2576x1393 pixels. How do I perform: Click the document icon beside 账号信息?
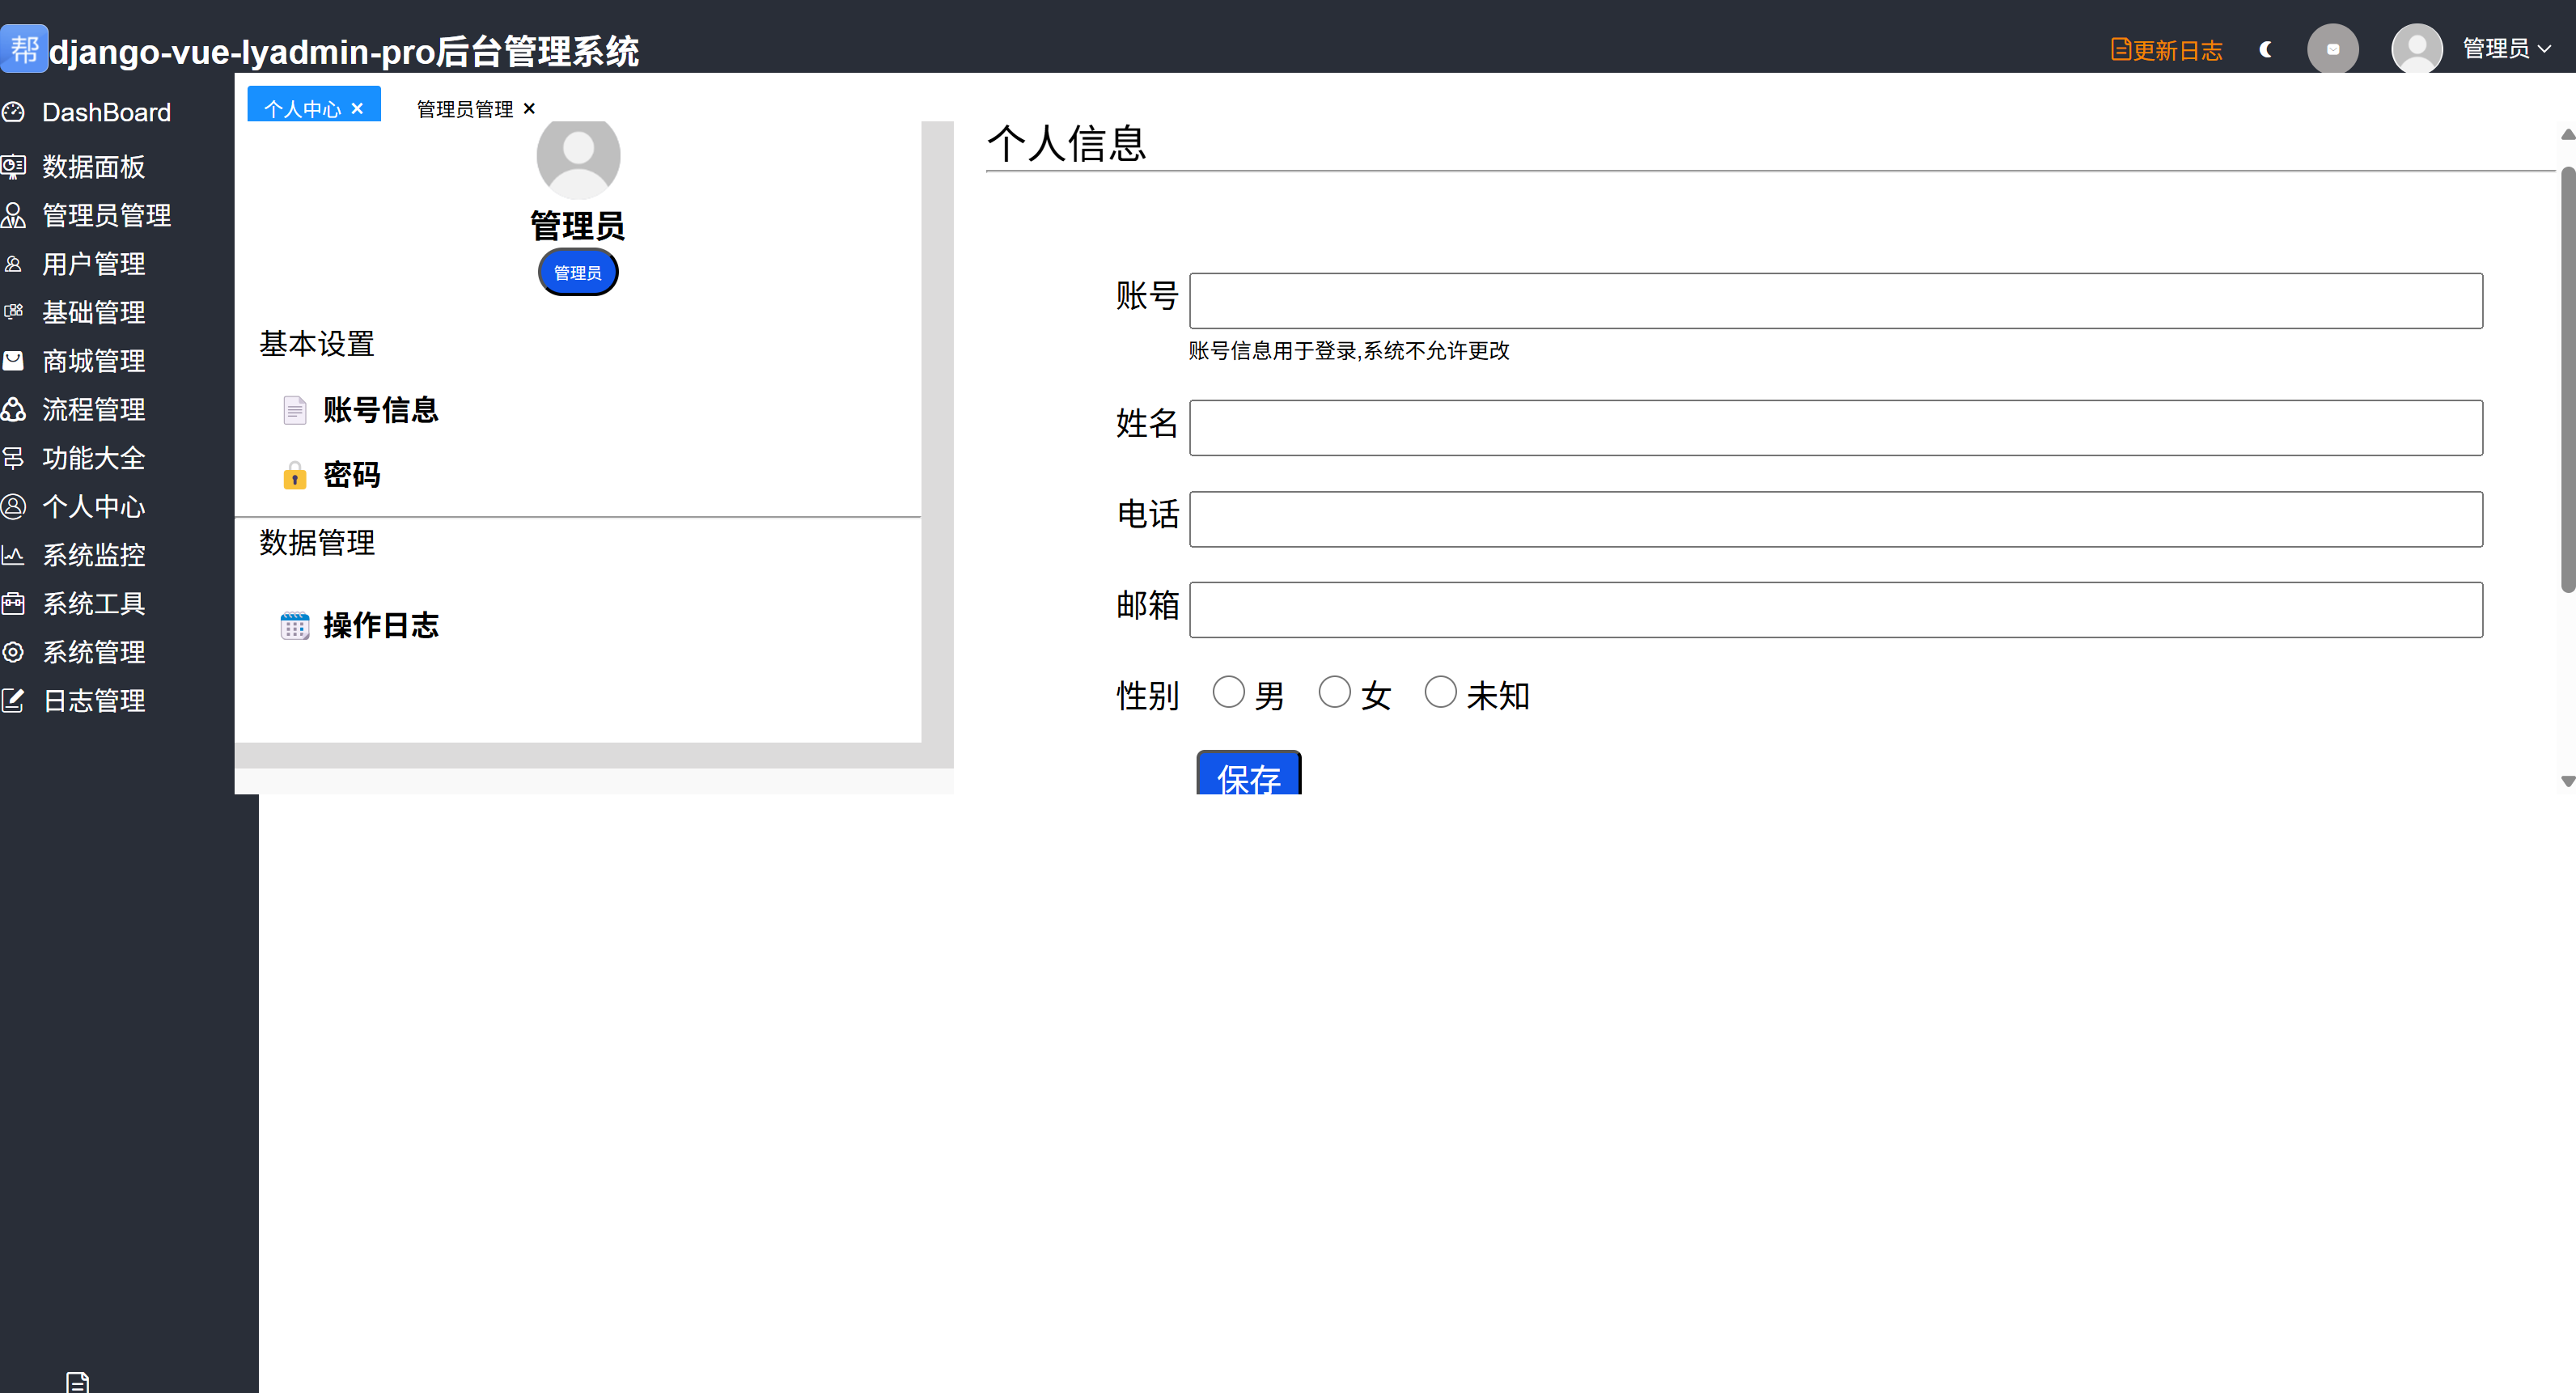point(294,410)
